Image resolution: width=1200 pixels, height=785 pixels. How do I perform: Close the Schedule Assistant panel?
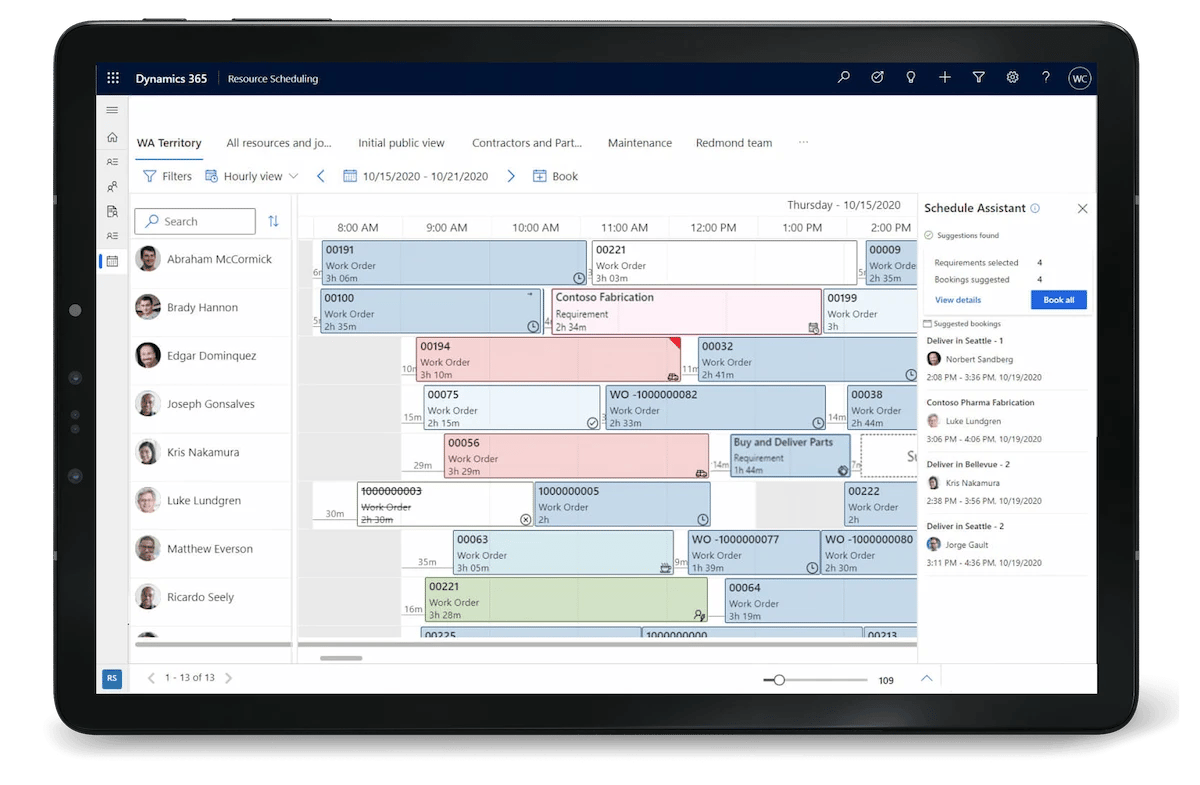pos(1082,209)
